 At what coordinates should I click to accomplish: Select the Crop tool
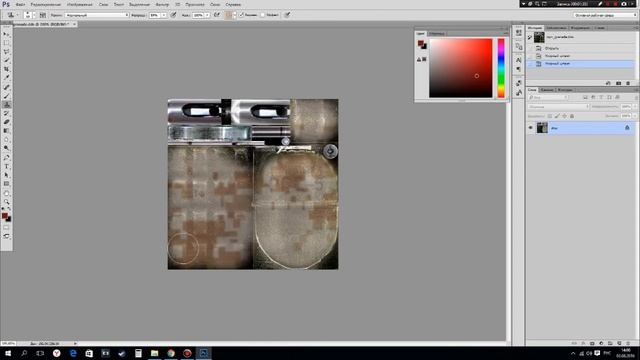7,69
